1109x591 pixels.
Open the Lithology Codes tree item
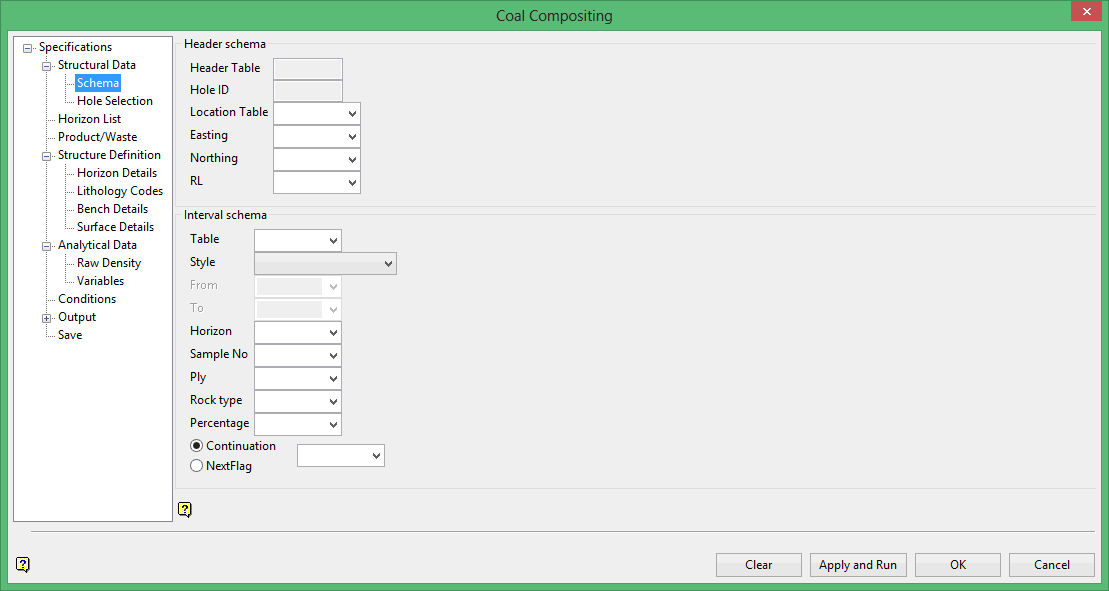pyautogui.click(x=120, y=191)
